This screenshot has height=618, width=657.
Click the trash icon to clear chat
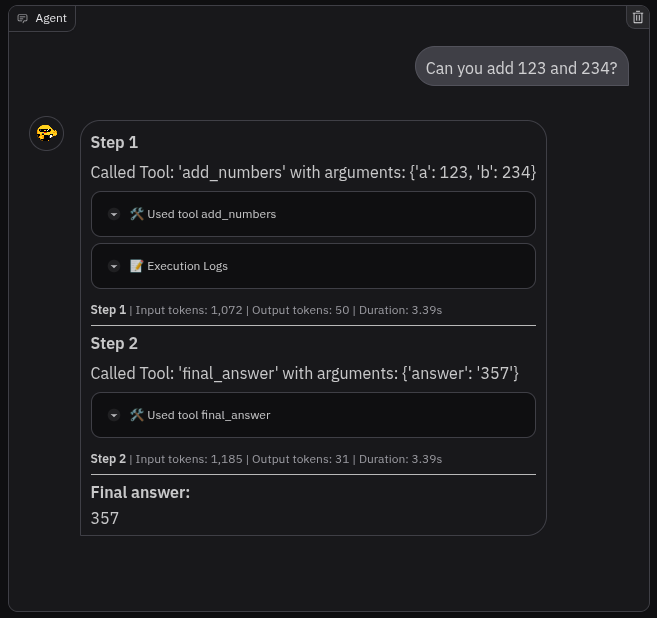[638, 18]
